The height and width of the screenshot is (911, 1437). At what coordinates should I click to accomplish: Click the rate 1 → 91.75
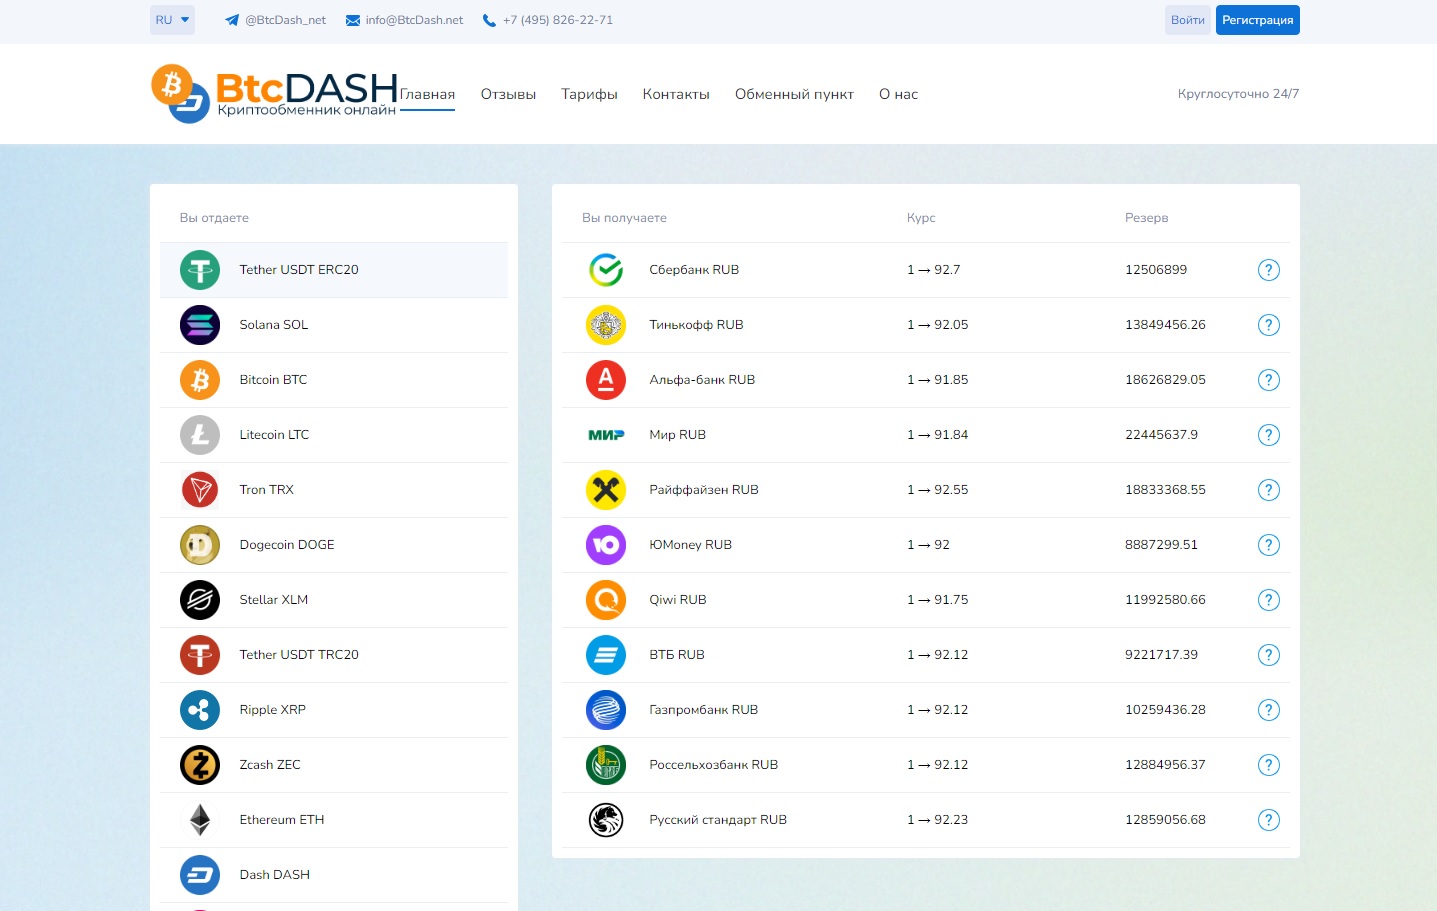click(937, 600)
